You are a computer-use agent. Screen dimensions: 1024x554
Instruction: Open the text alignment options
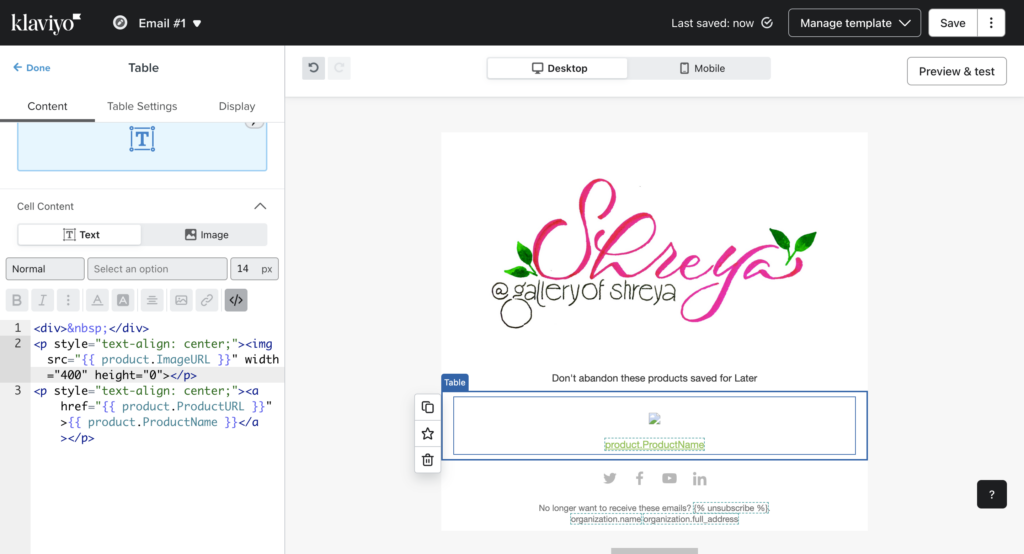(152, 300)
